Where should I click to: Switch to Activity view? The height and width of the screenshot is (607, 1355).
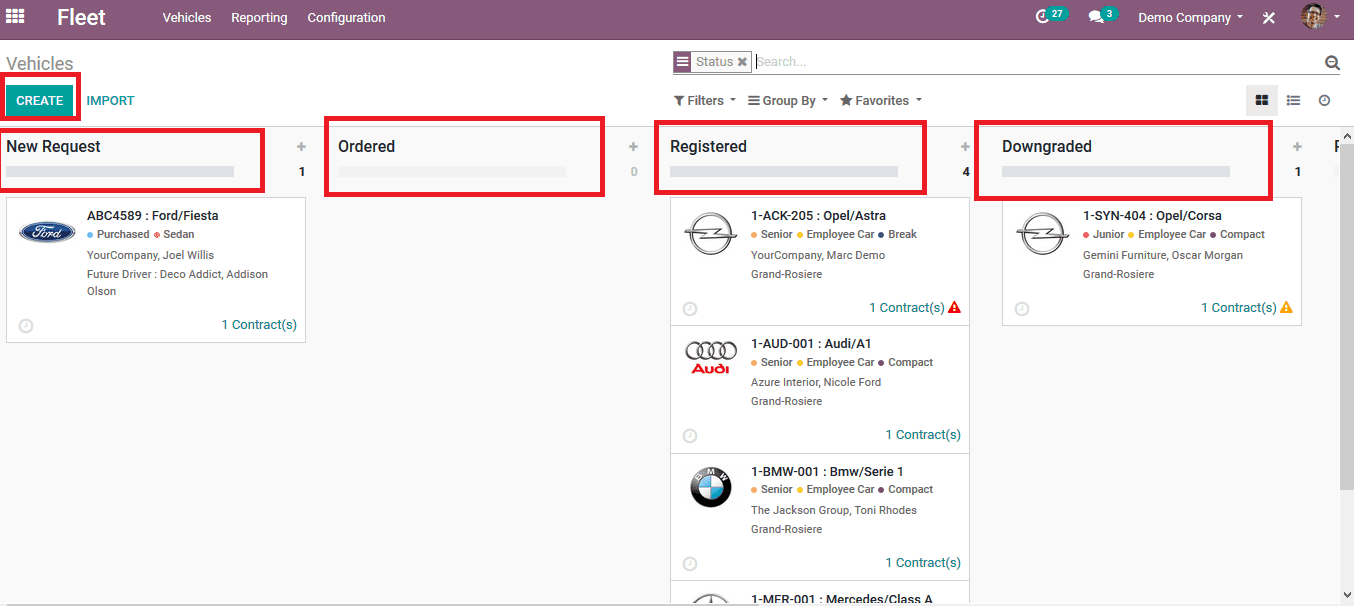1324,100
